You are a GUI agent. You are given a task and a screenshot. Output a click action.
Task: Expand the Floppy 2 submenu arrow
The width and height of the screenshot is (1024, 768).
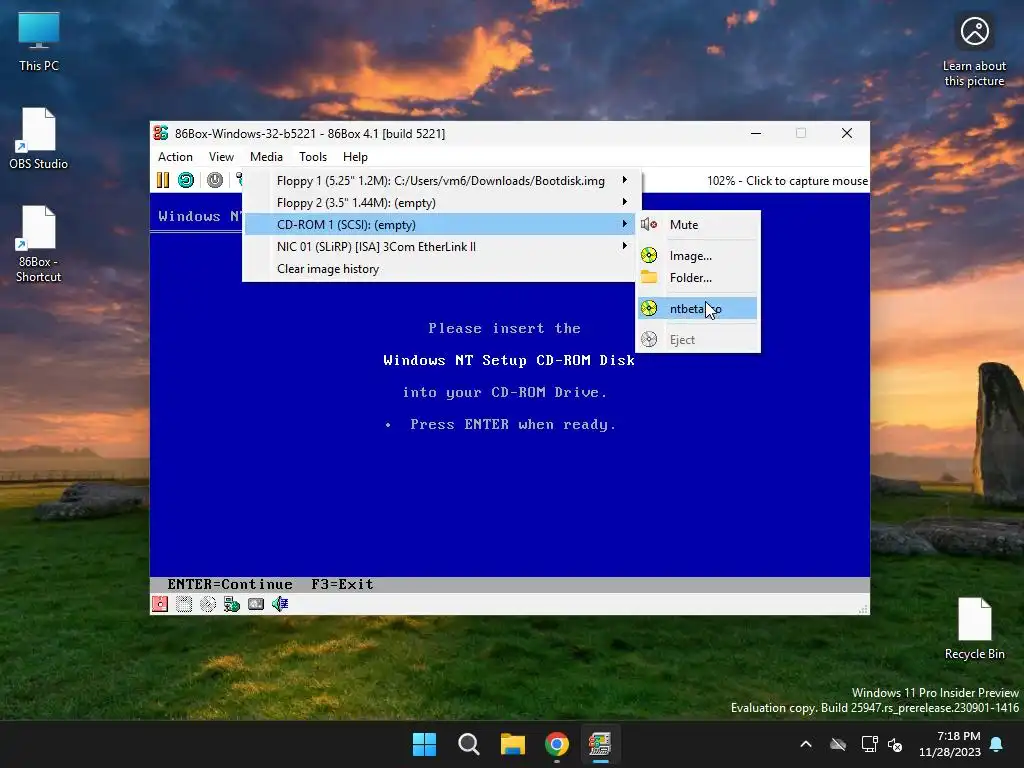click(624, 202)
